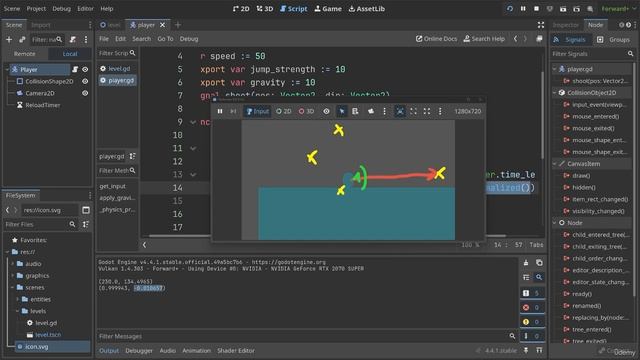Click select tool arrow in game toolbar
640x360 pixels.
pyautogui.click(x=342, y=111)
